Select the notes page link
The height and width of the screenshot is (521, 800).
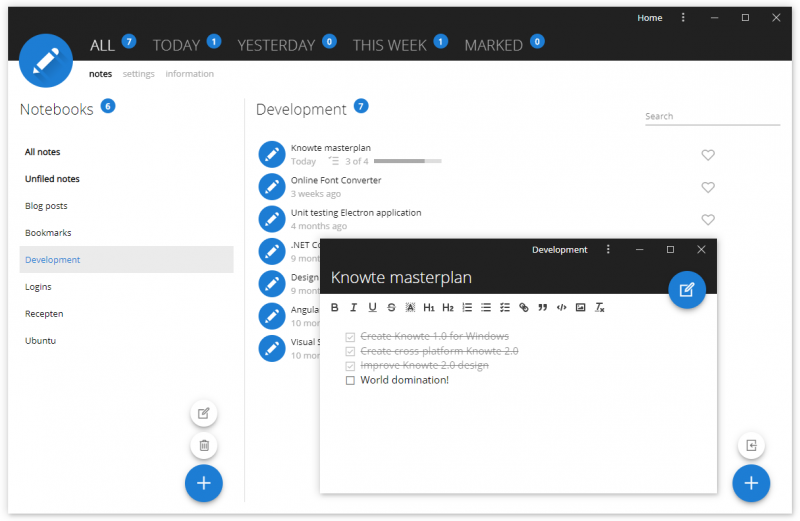point(100,74)
